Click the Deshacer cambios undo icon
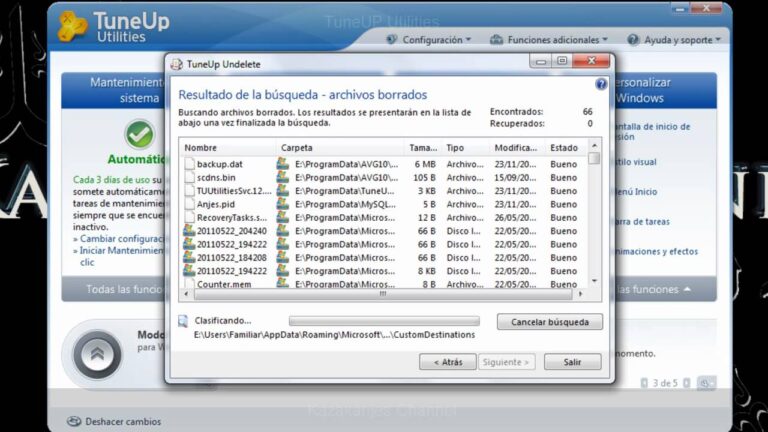This screenshot has width=768, height=432. coord(74,421)
